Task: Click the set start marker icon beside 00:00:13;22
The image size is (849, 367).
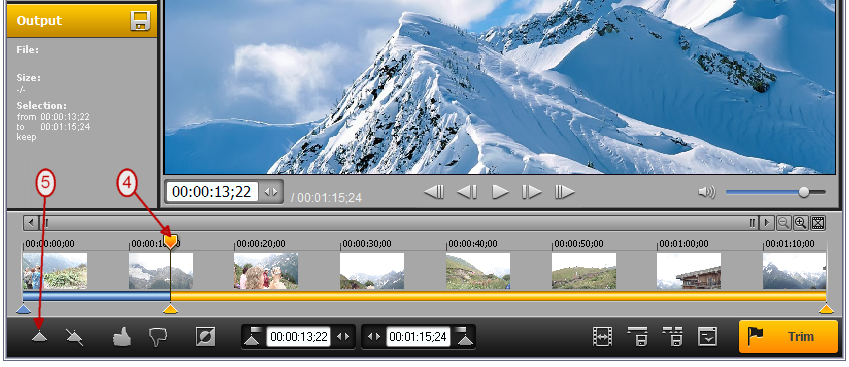Action: [253, 336]
